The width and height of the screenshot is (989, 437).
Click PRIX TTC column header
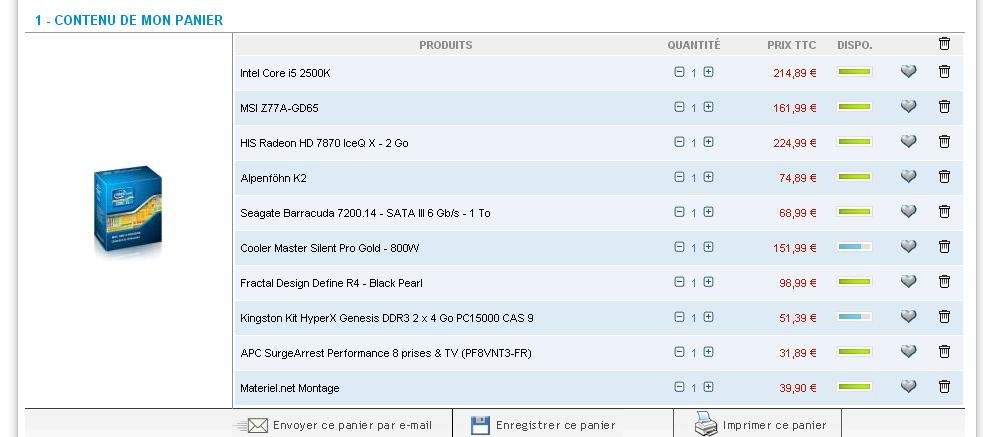792,45
